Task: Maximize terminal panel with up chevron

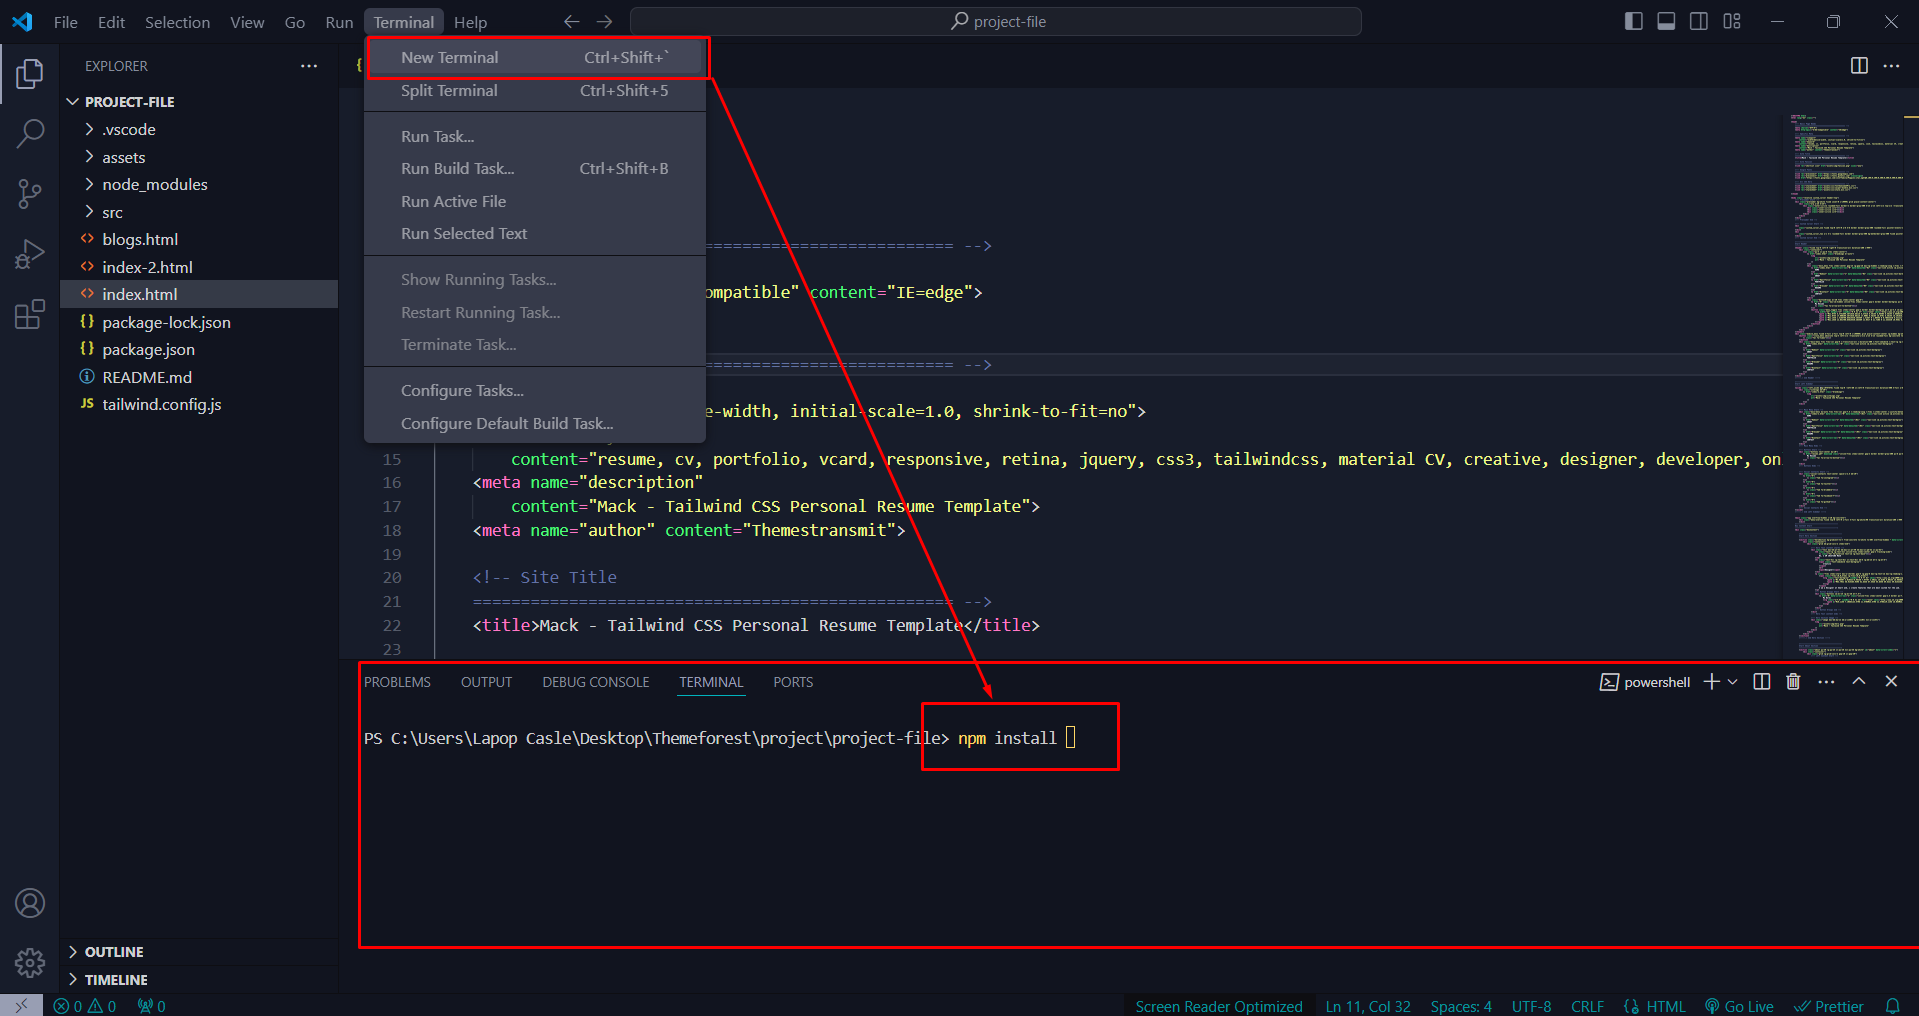Action: pos(1859,681)
